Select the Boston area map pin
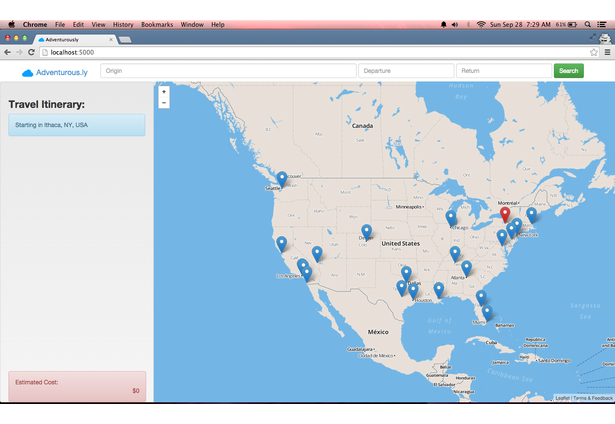This screenshot has height=424, width=615. [531, 216]
